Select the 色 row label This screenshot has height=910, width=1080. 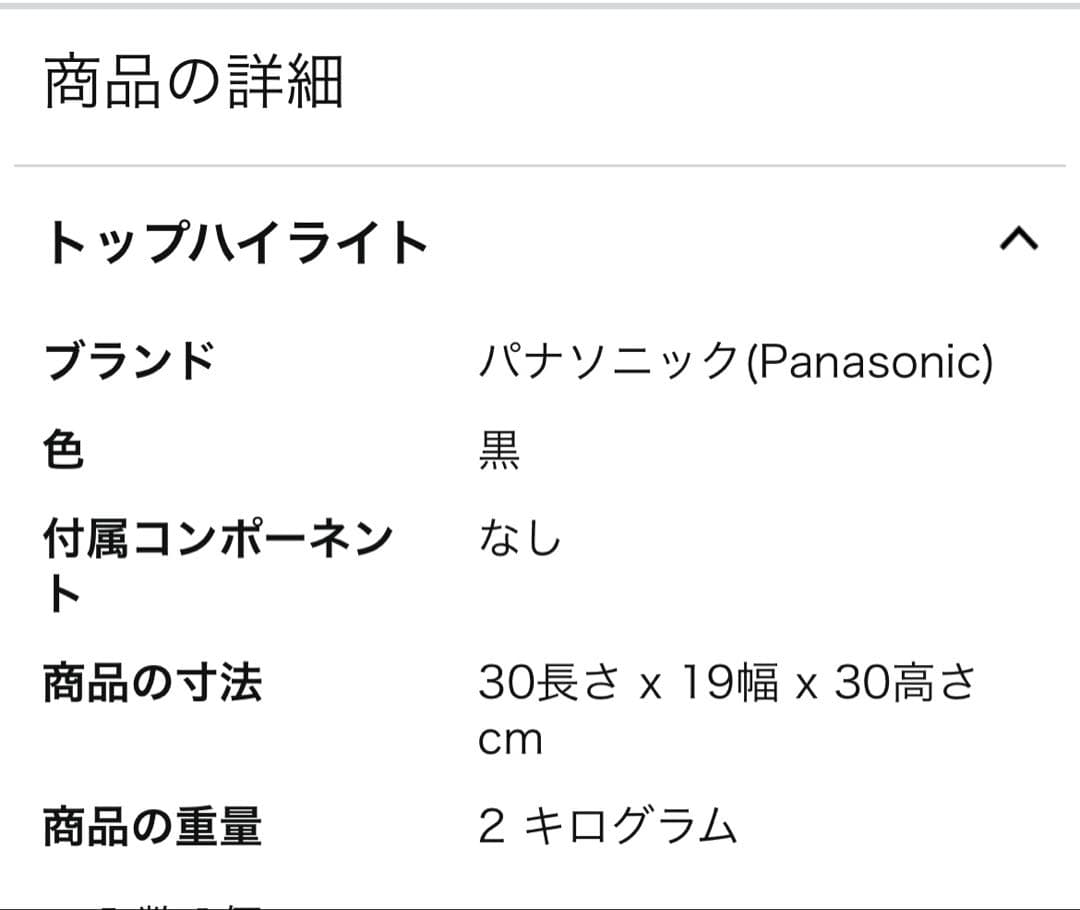point(64,451)
